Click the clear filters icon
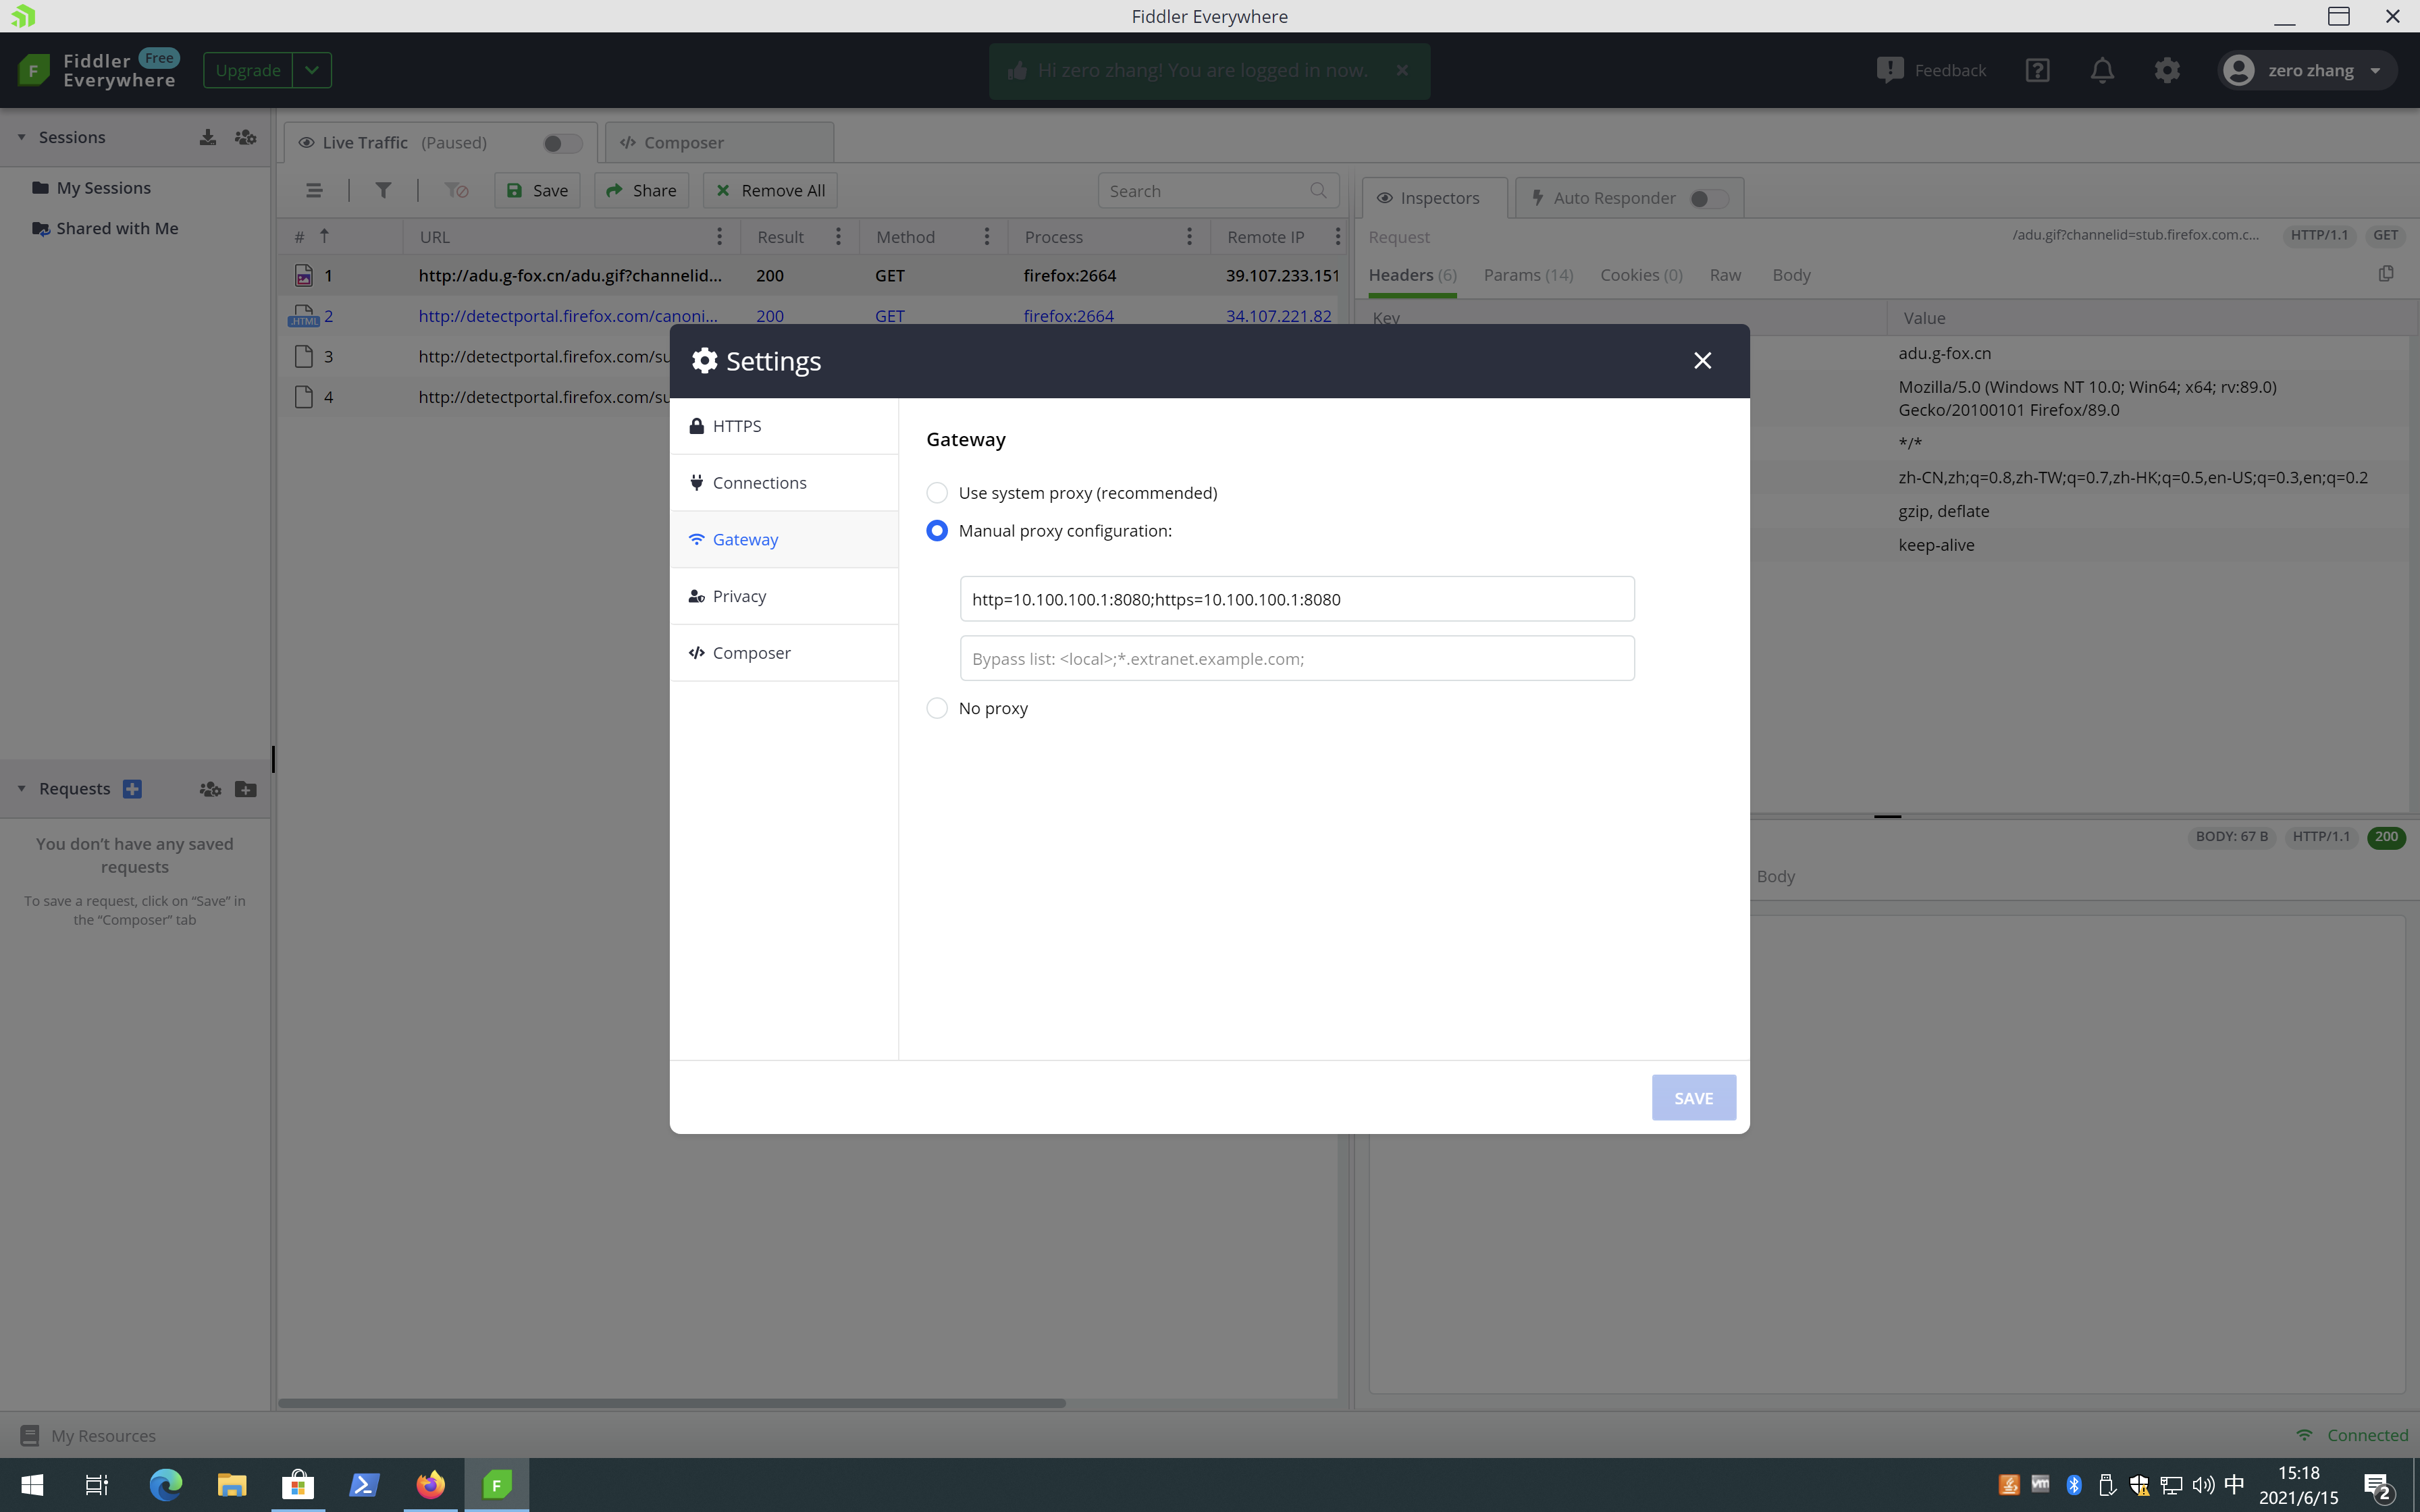Screen dimensions: 2420x1512 456,190
